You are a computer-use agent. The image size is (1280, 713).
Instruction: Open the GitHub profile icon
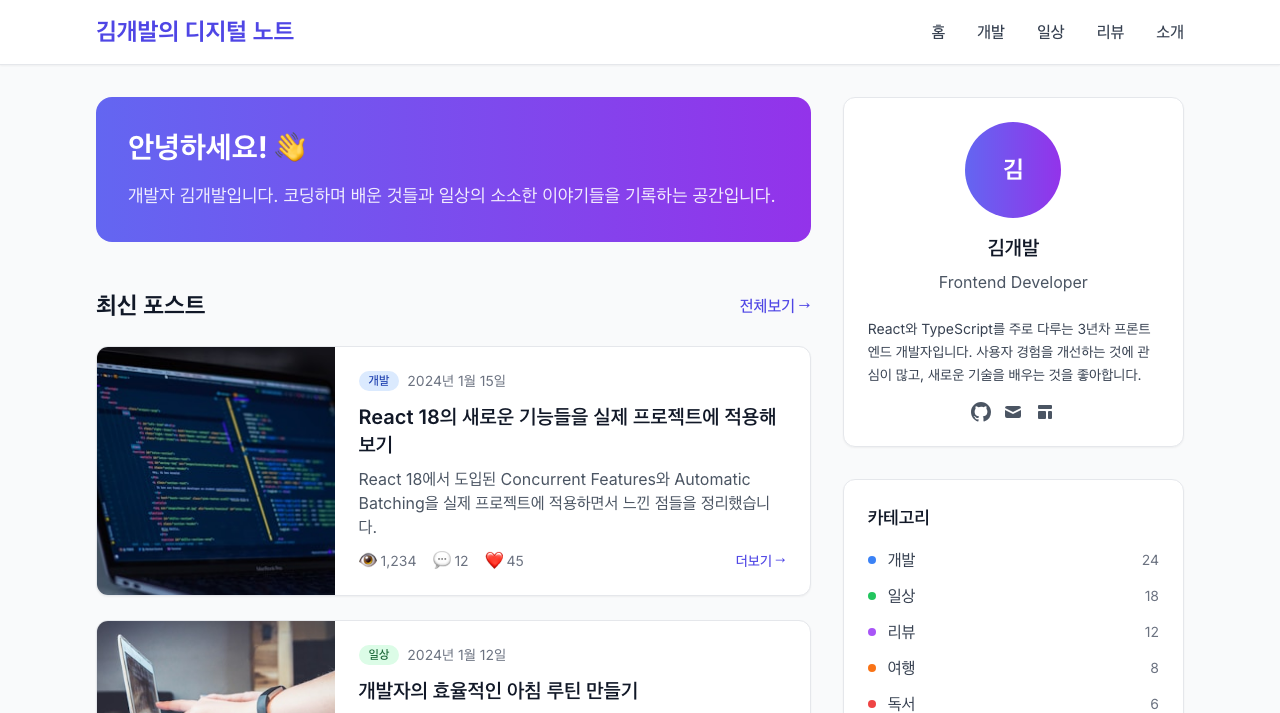[981, 412]
